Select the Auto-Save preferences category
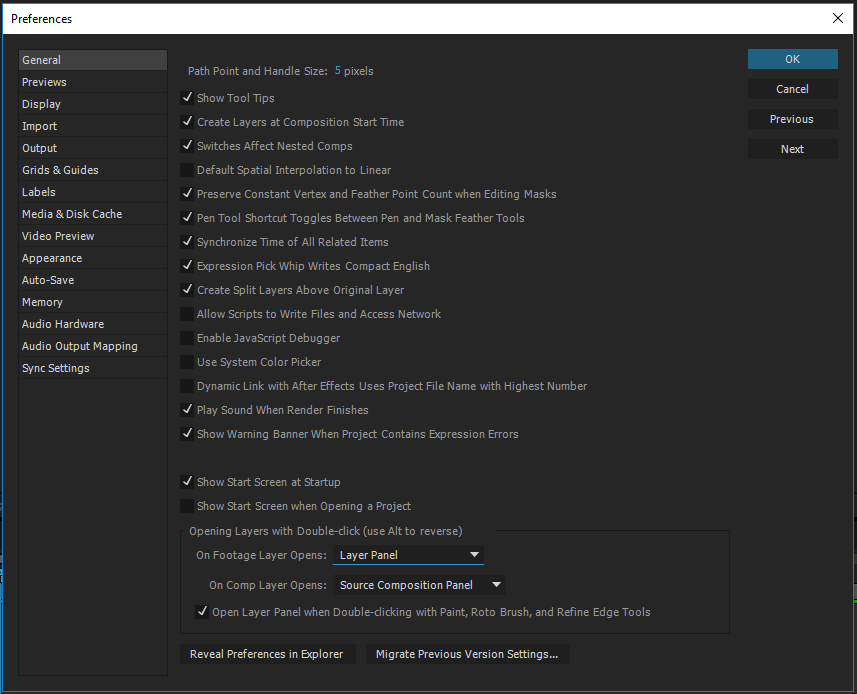 48,280
